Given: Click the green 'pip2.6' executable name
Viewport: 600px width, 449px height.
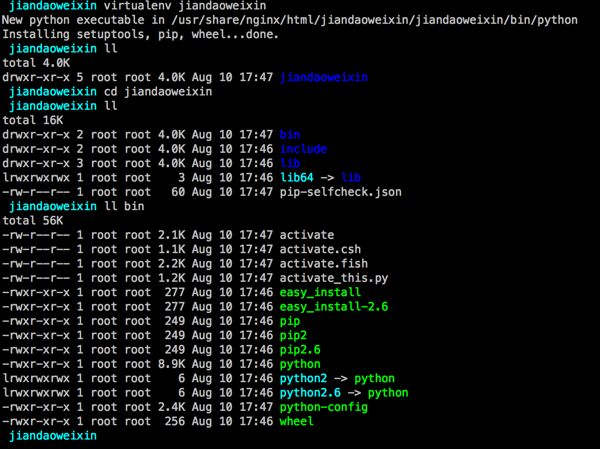Looking at the screenshot, I should [300, 350].
